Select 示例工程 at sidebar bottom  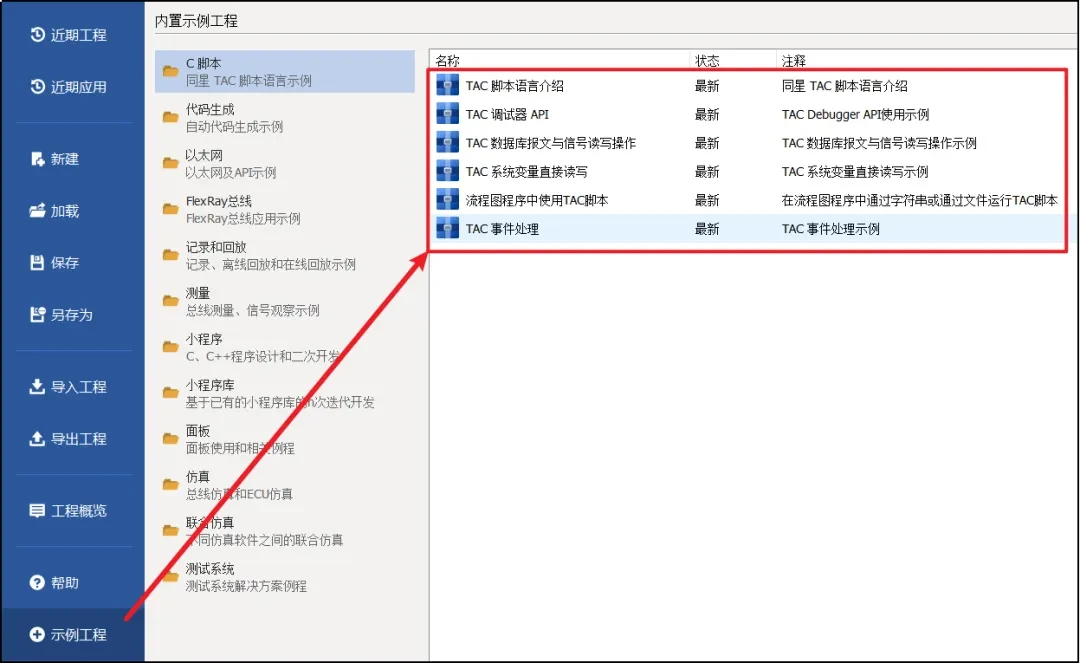pyautogui.click(x=60, y=634)
